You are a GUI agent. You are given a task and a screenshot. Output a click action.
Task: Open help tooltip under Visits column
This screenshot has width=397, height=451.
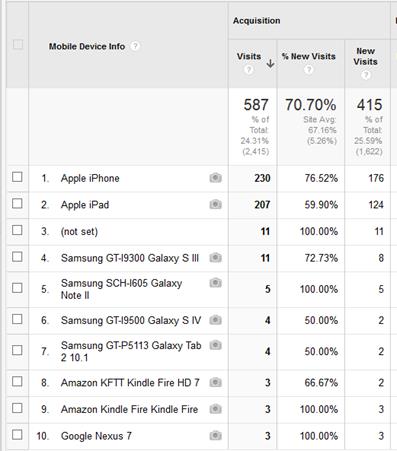click(x=248, y=70)
